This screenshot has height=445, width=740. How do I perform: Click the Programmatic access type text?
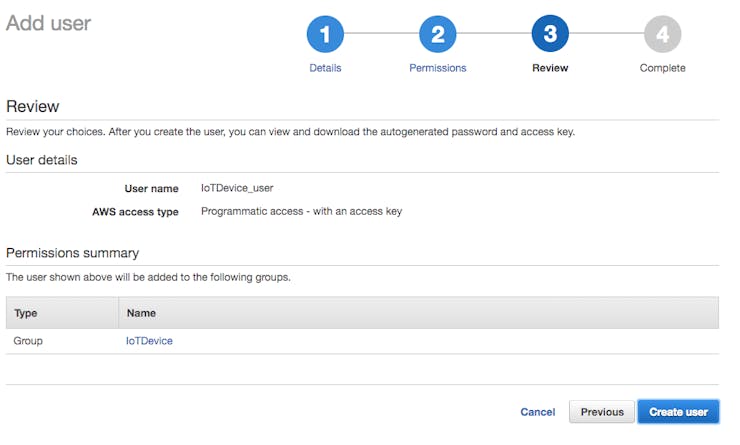[x=302, y=211]
